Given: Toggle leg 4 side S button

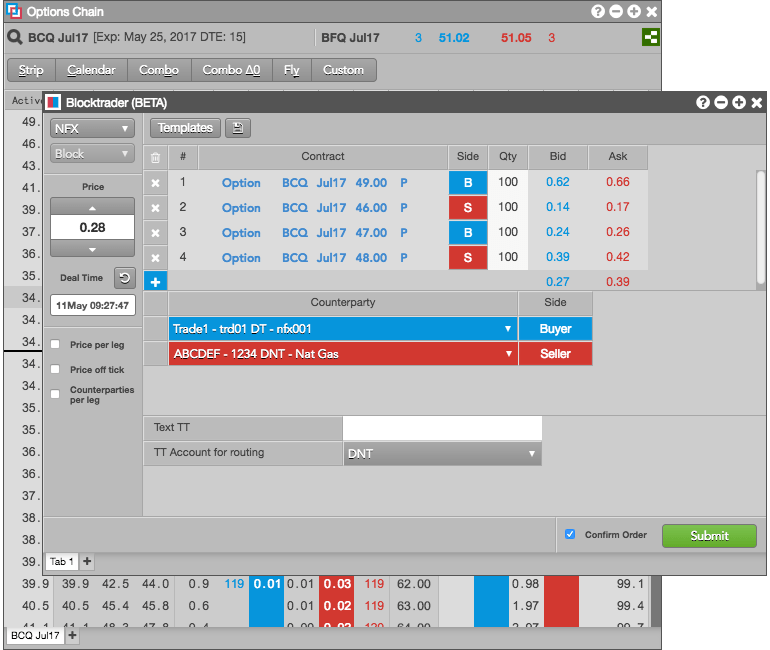Looking at the screenshot, I should click(x=468, y=258).
